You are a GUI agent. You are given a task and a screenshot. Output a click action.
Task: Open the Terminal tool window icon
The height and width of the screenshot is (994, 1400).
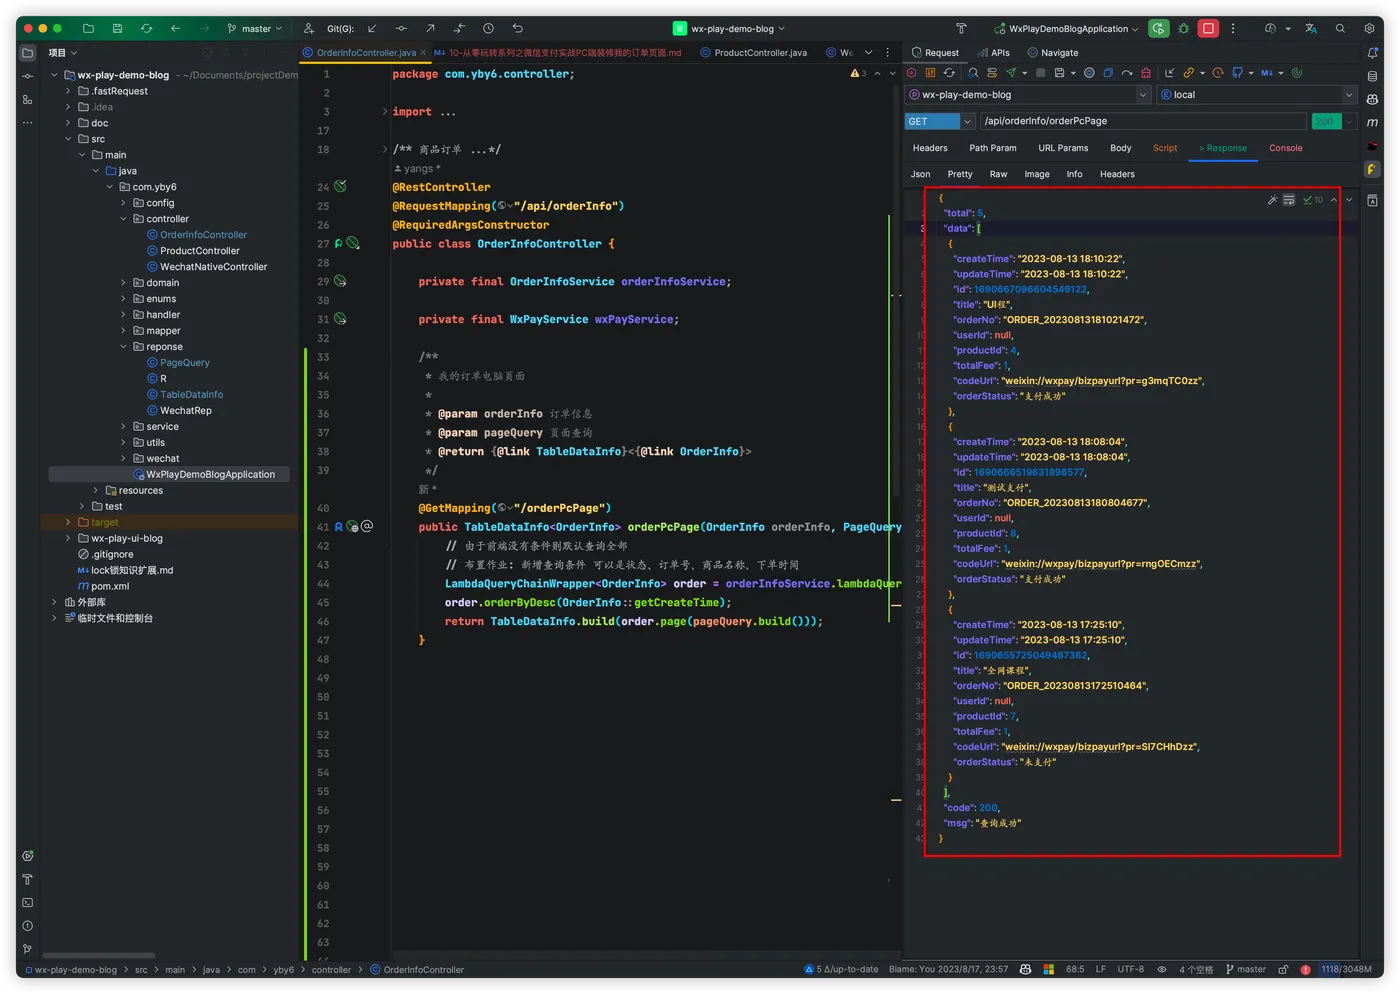(x=27, y=903)
